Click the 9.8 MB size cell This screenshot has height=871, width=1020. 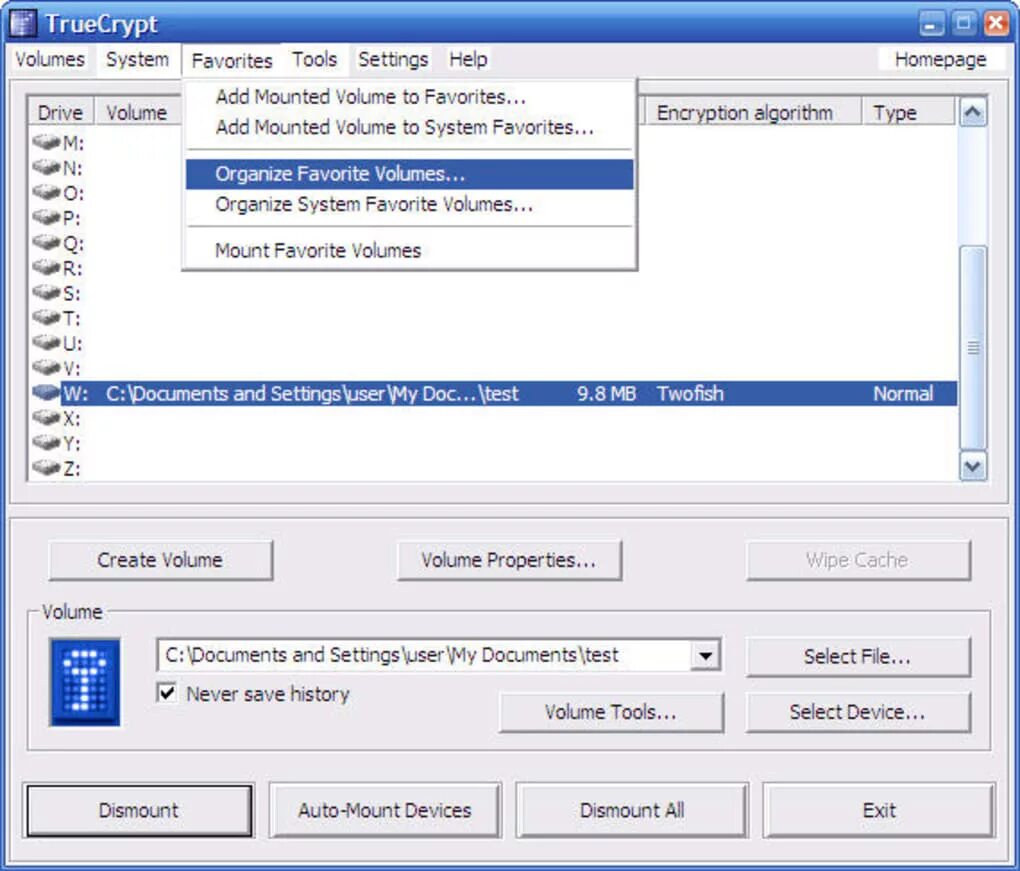pos(606,394)
